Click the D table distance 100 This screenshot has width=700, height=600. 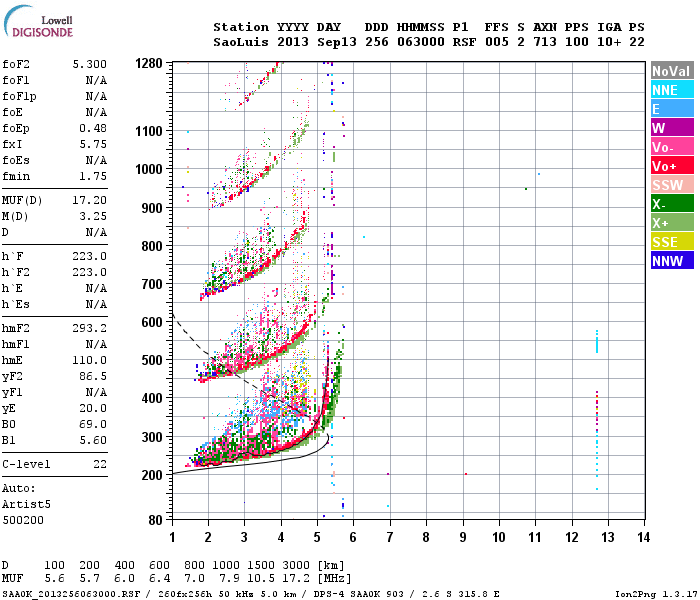tap(54, 565)
